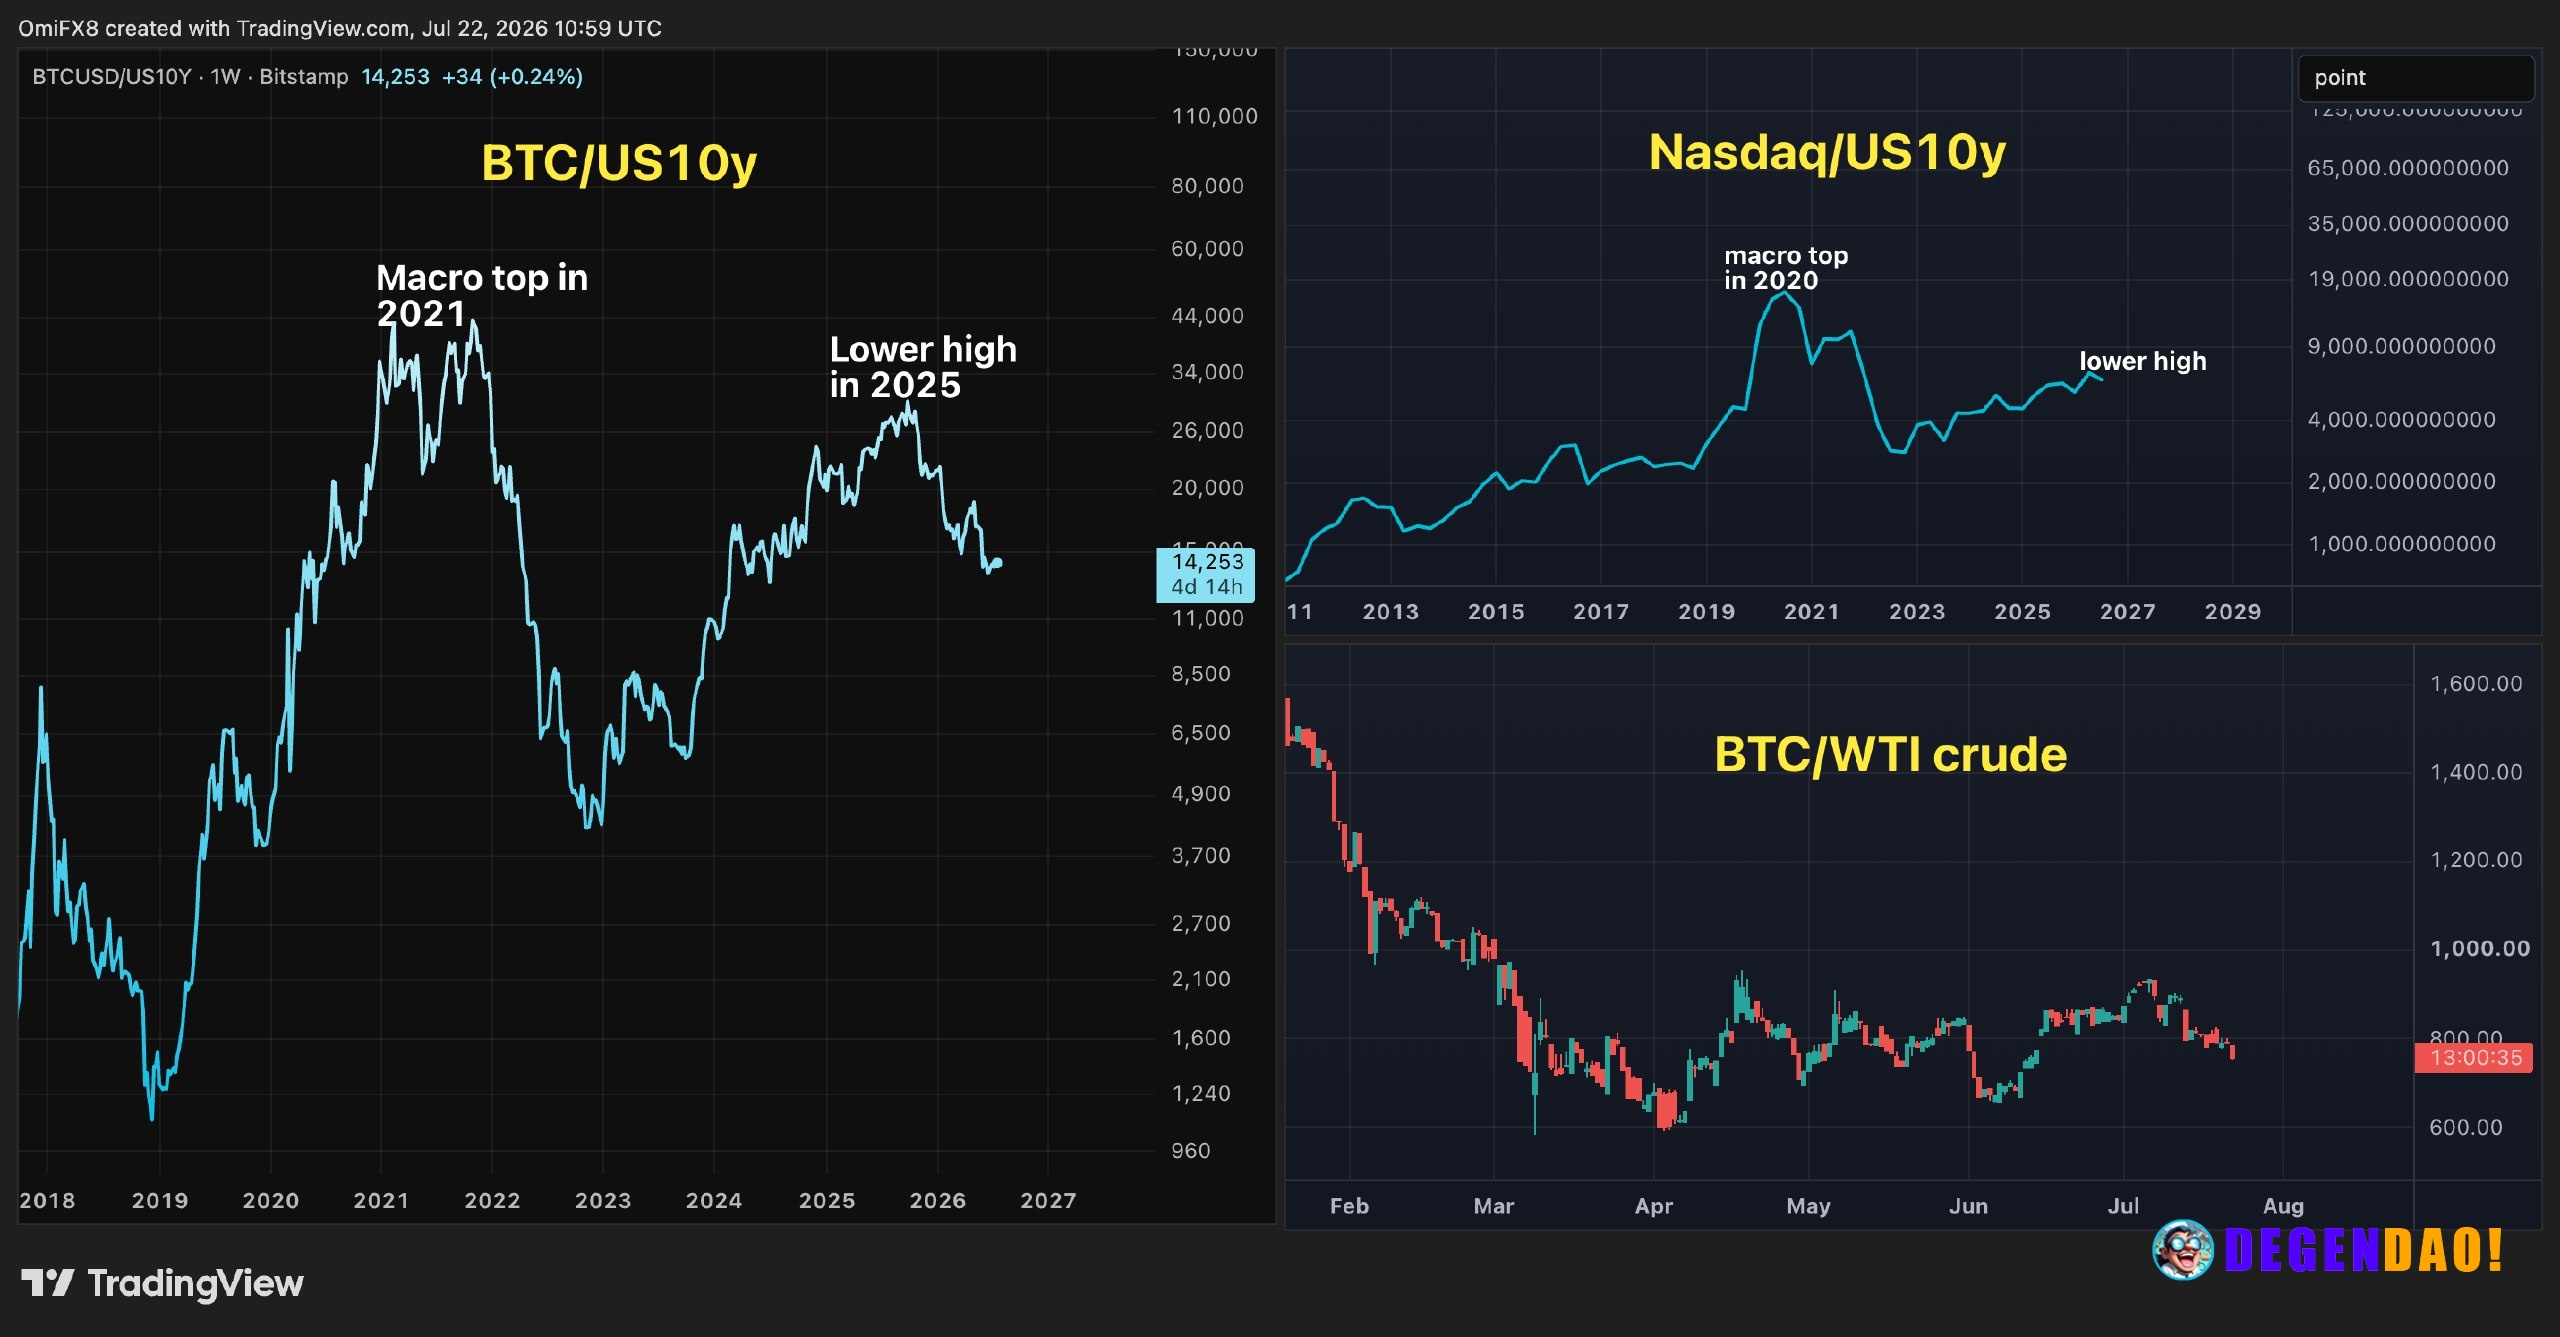Click the 20,000 price scale label
Screen dimensions: 2560x1337
pyautogui.click(x=1207, y=488)
